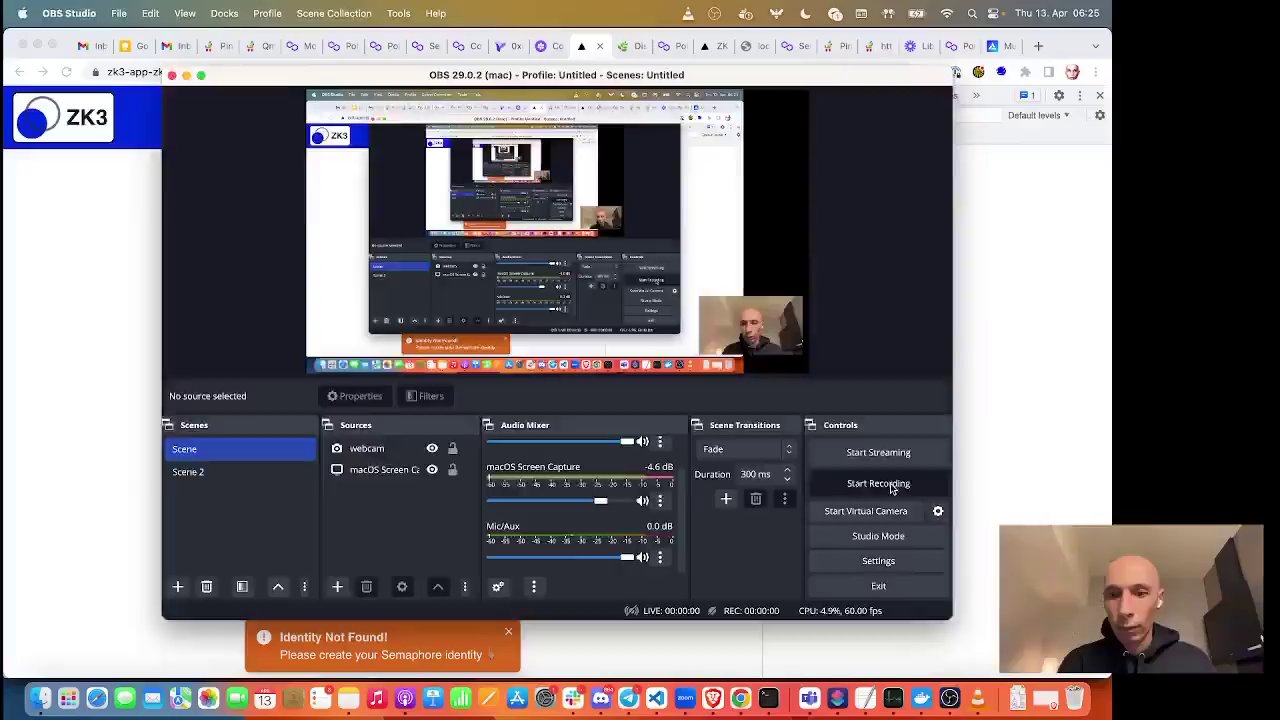Open Scene Collection menu
Screen dimensions: 1280x720
click(334, 13)
